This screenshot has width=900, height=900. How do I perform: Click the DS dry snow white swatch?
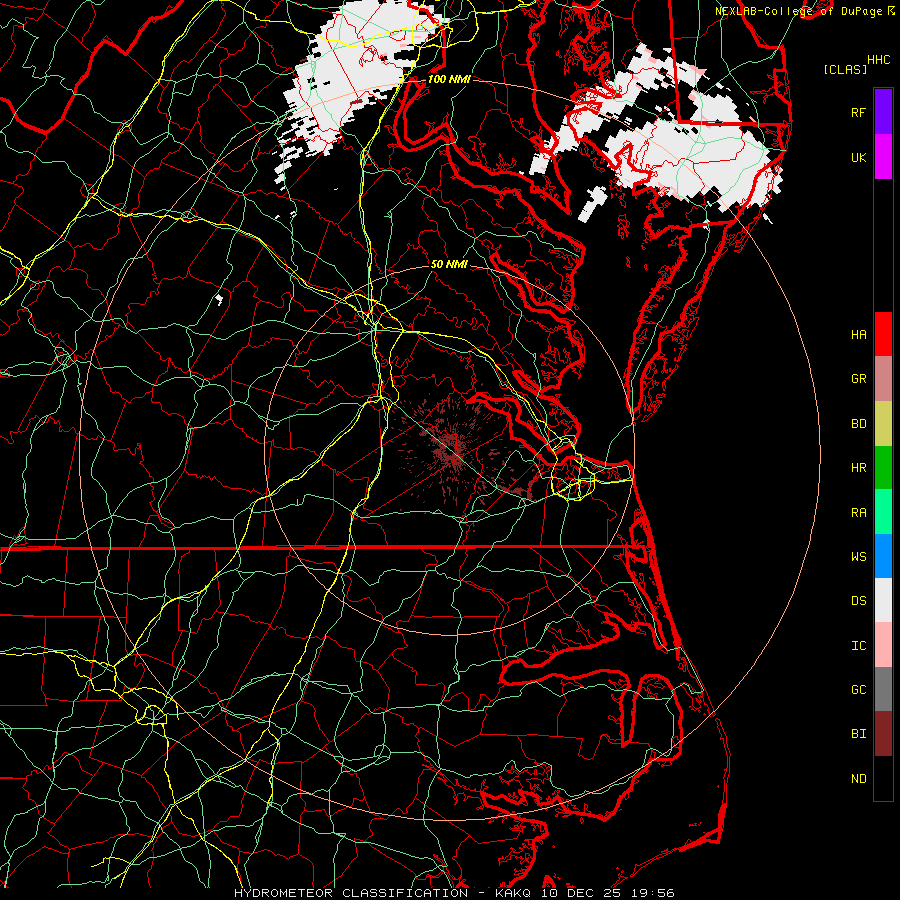tap(883, 600)
